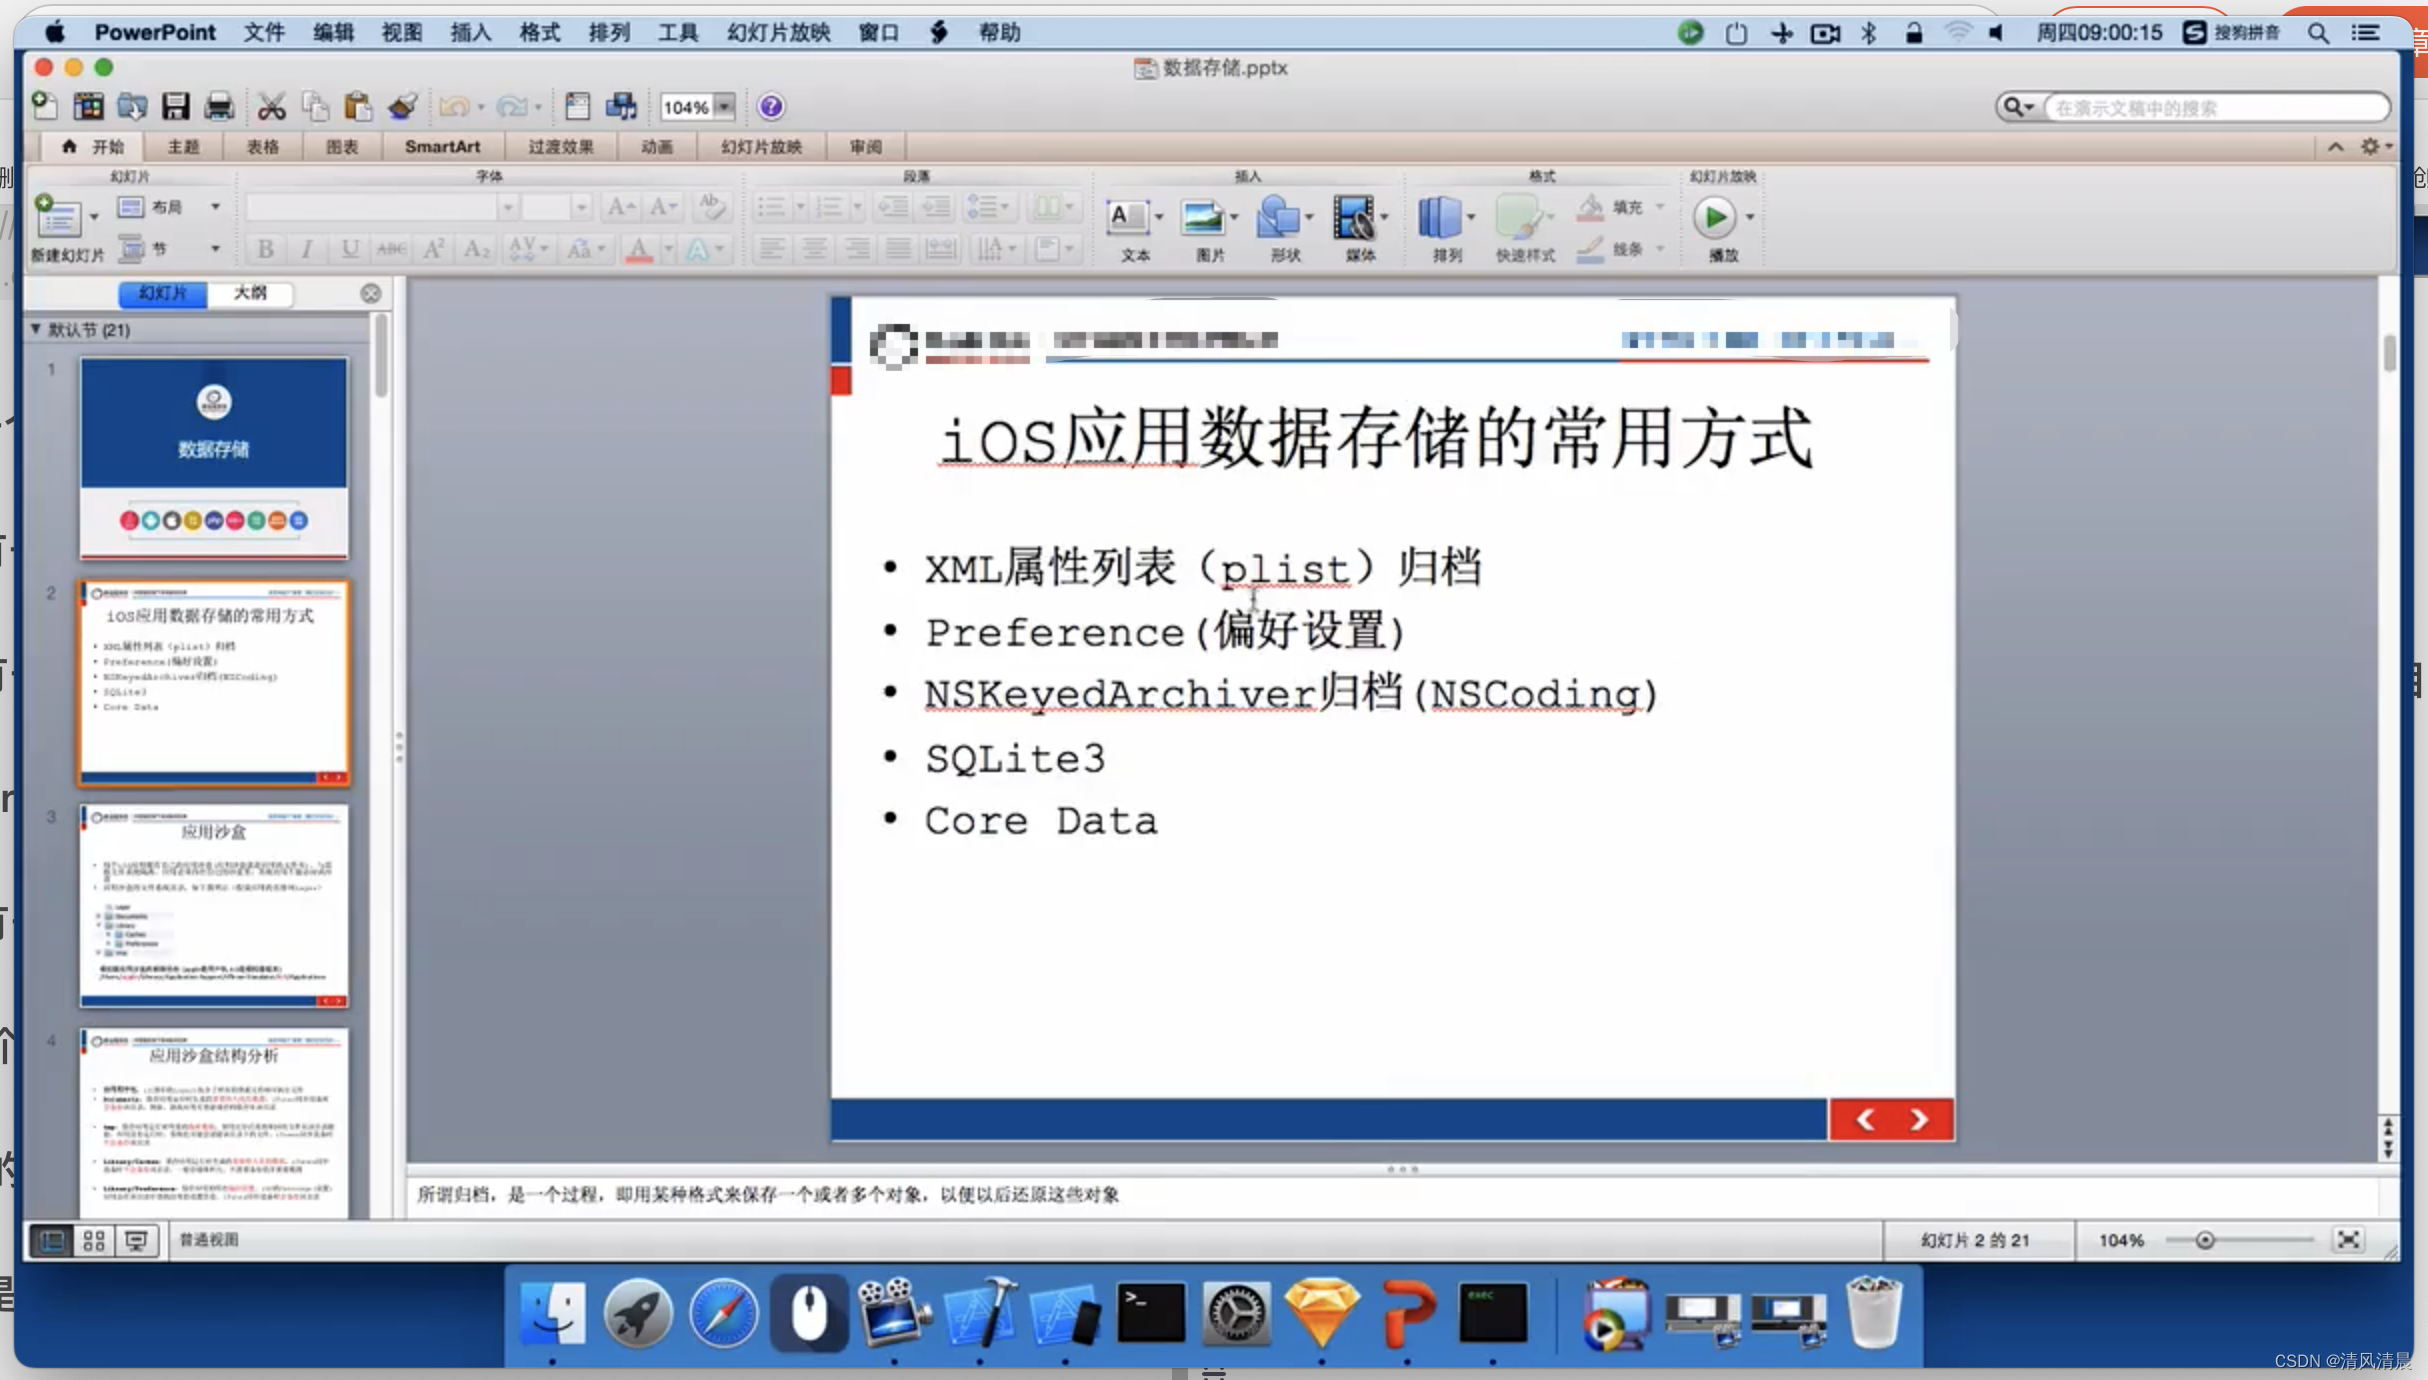Click the Save icon in the toolbar

pos(176,106)
